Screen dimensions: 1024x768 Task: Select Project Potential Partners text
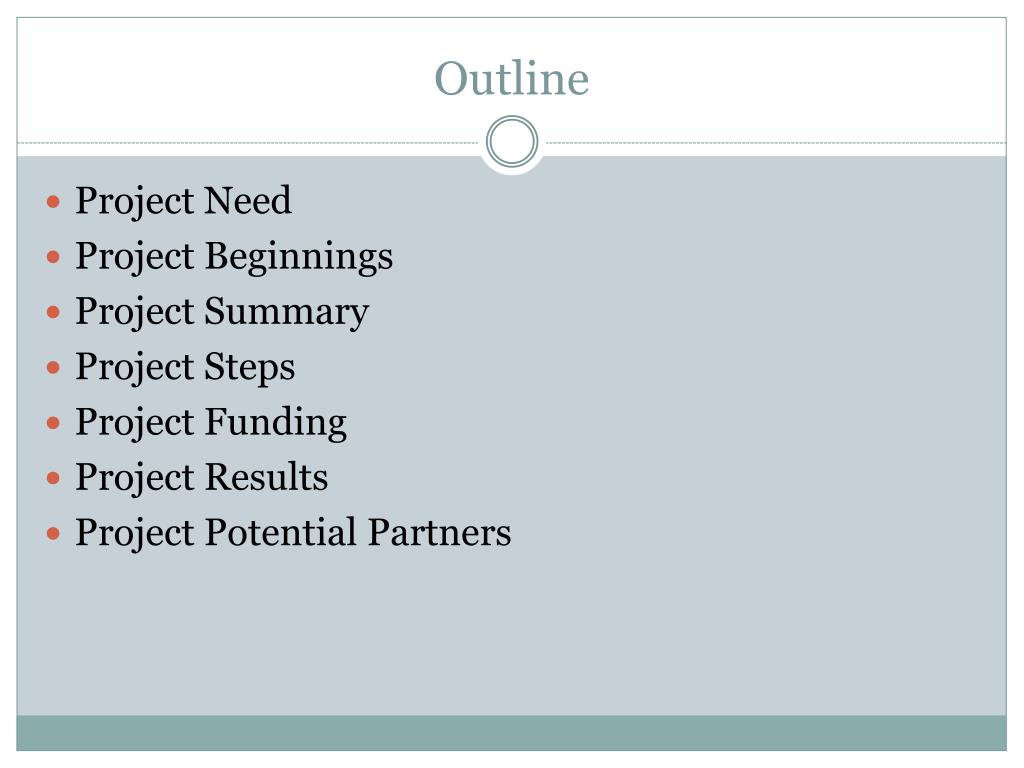click(x=293, y=532)
